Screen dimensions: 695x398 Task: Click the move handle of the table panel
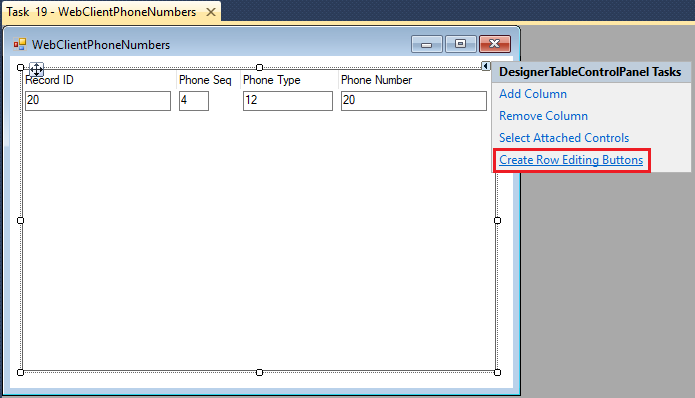tap(36, 70)
